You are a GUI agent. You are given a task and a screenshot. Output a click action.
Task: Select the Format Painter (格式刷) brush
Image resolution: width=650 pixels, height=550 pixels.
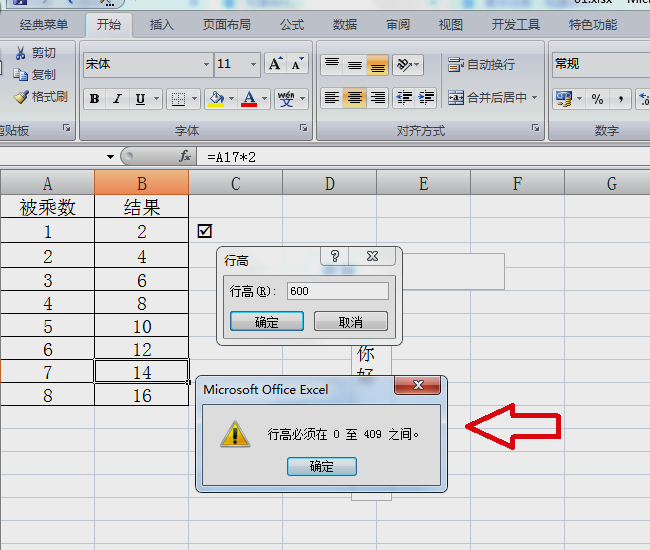tap(41, 97)
